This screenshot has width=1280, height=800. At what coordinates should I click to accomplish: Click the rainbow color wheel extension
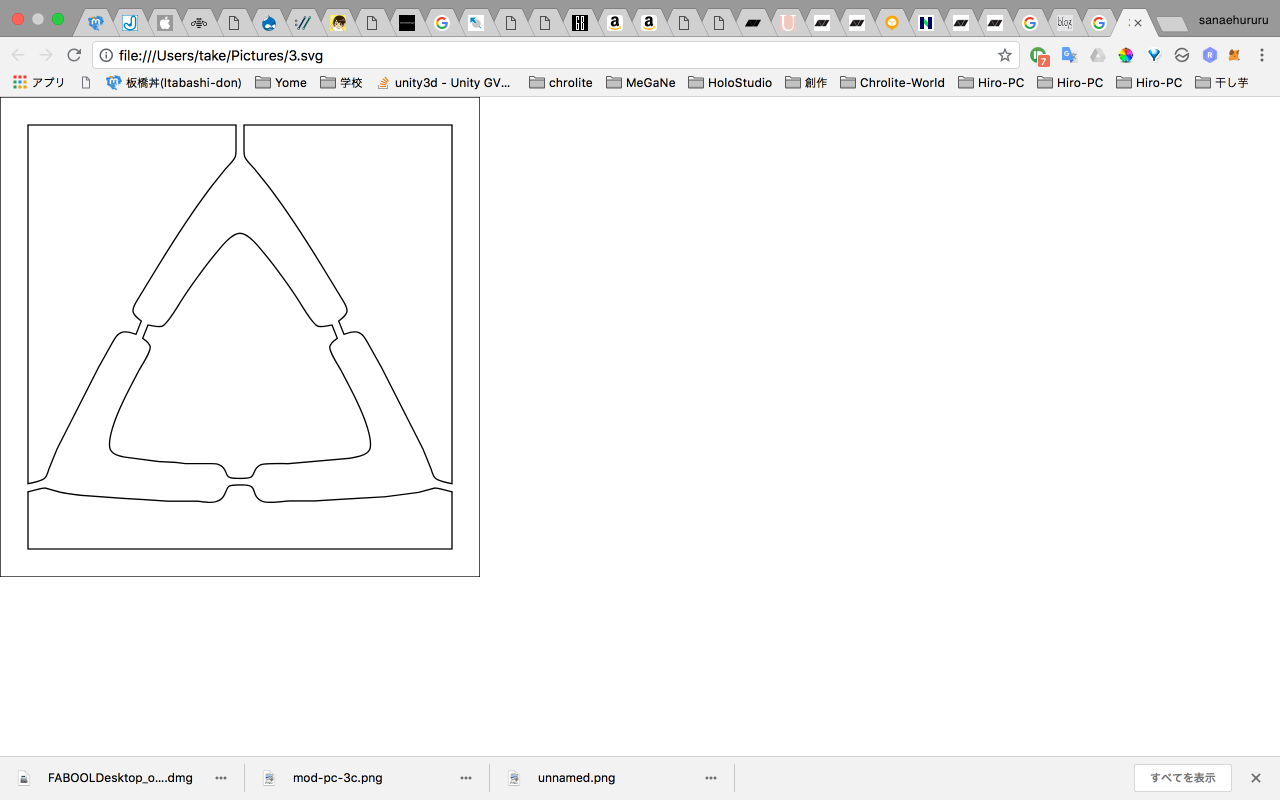point(1126,55)
